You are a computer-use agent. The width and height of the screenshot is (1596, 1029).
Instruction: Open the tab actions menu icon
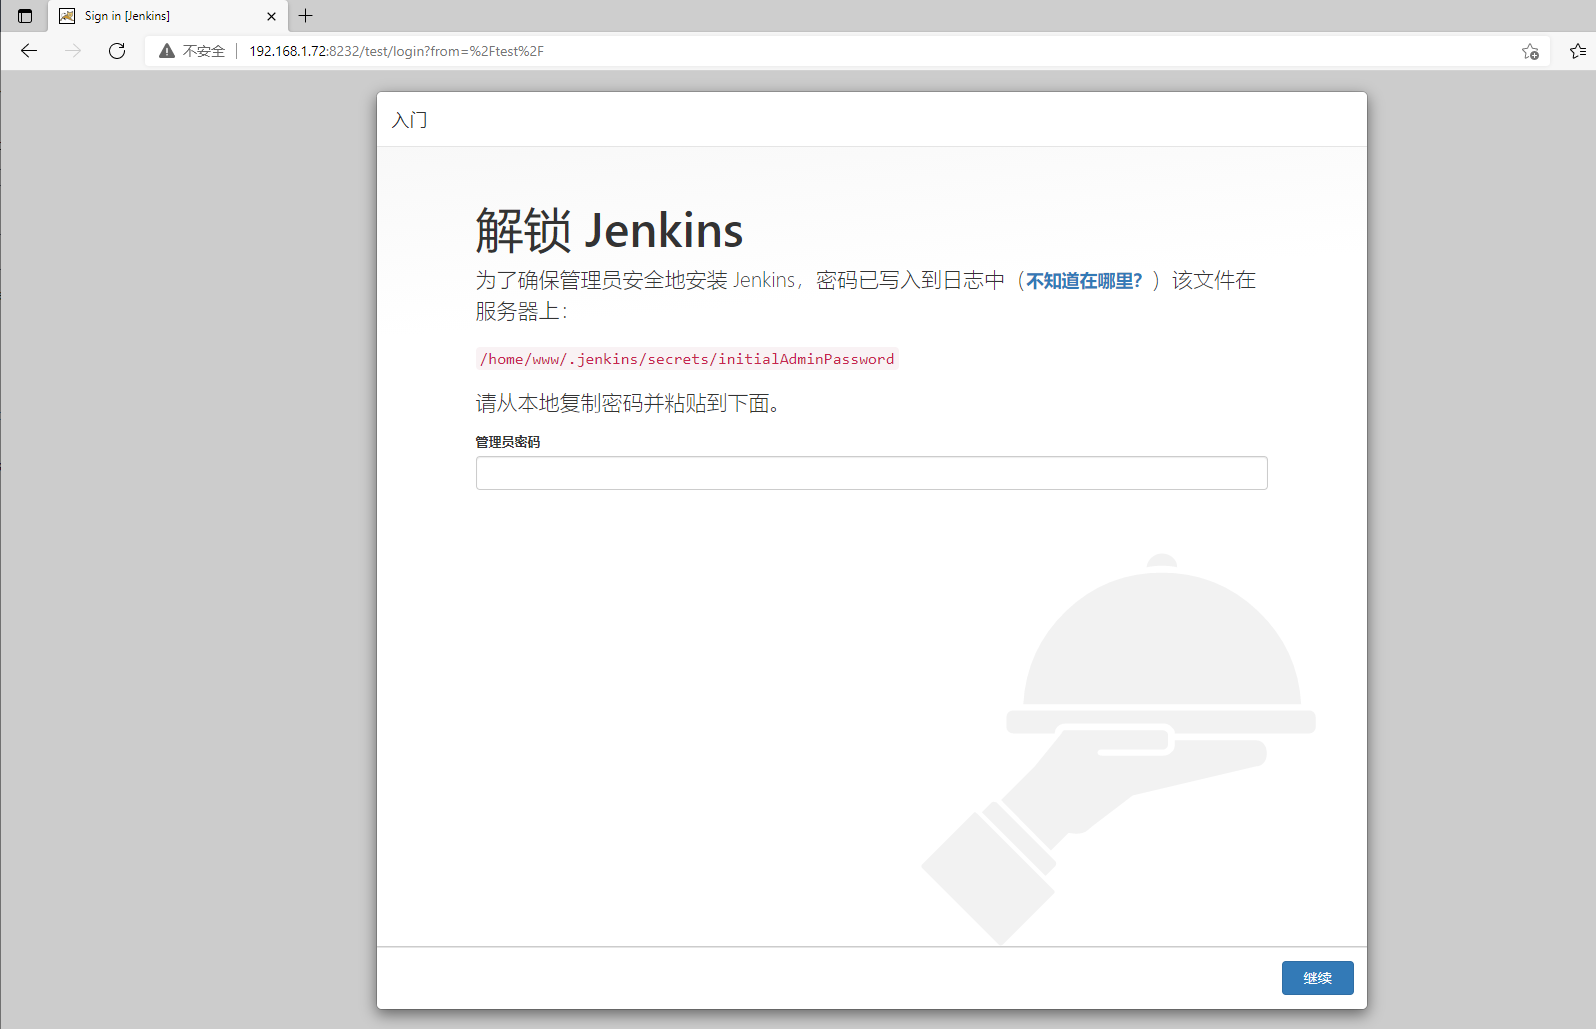coord(25,16)
